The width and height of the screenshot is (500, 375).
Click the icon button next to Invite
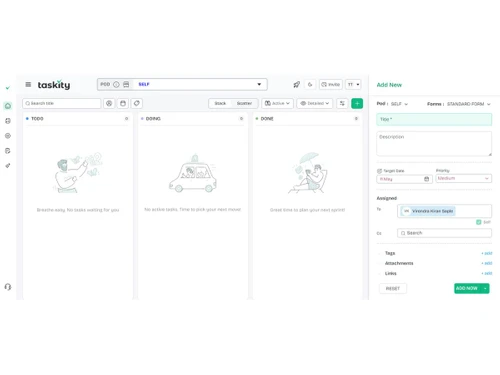click(310, 84)
